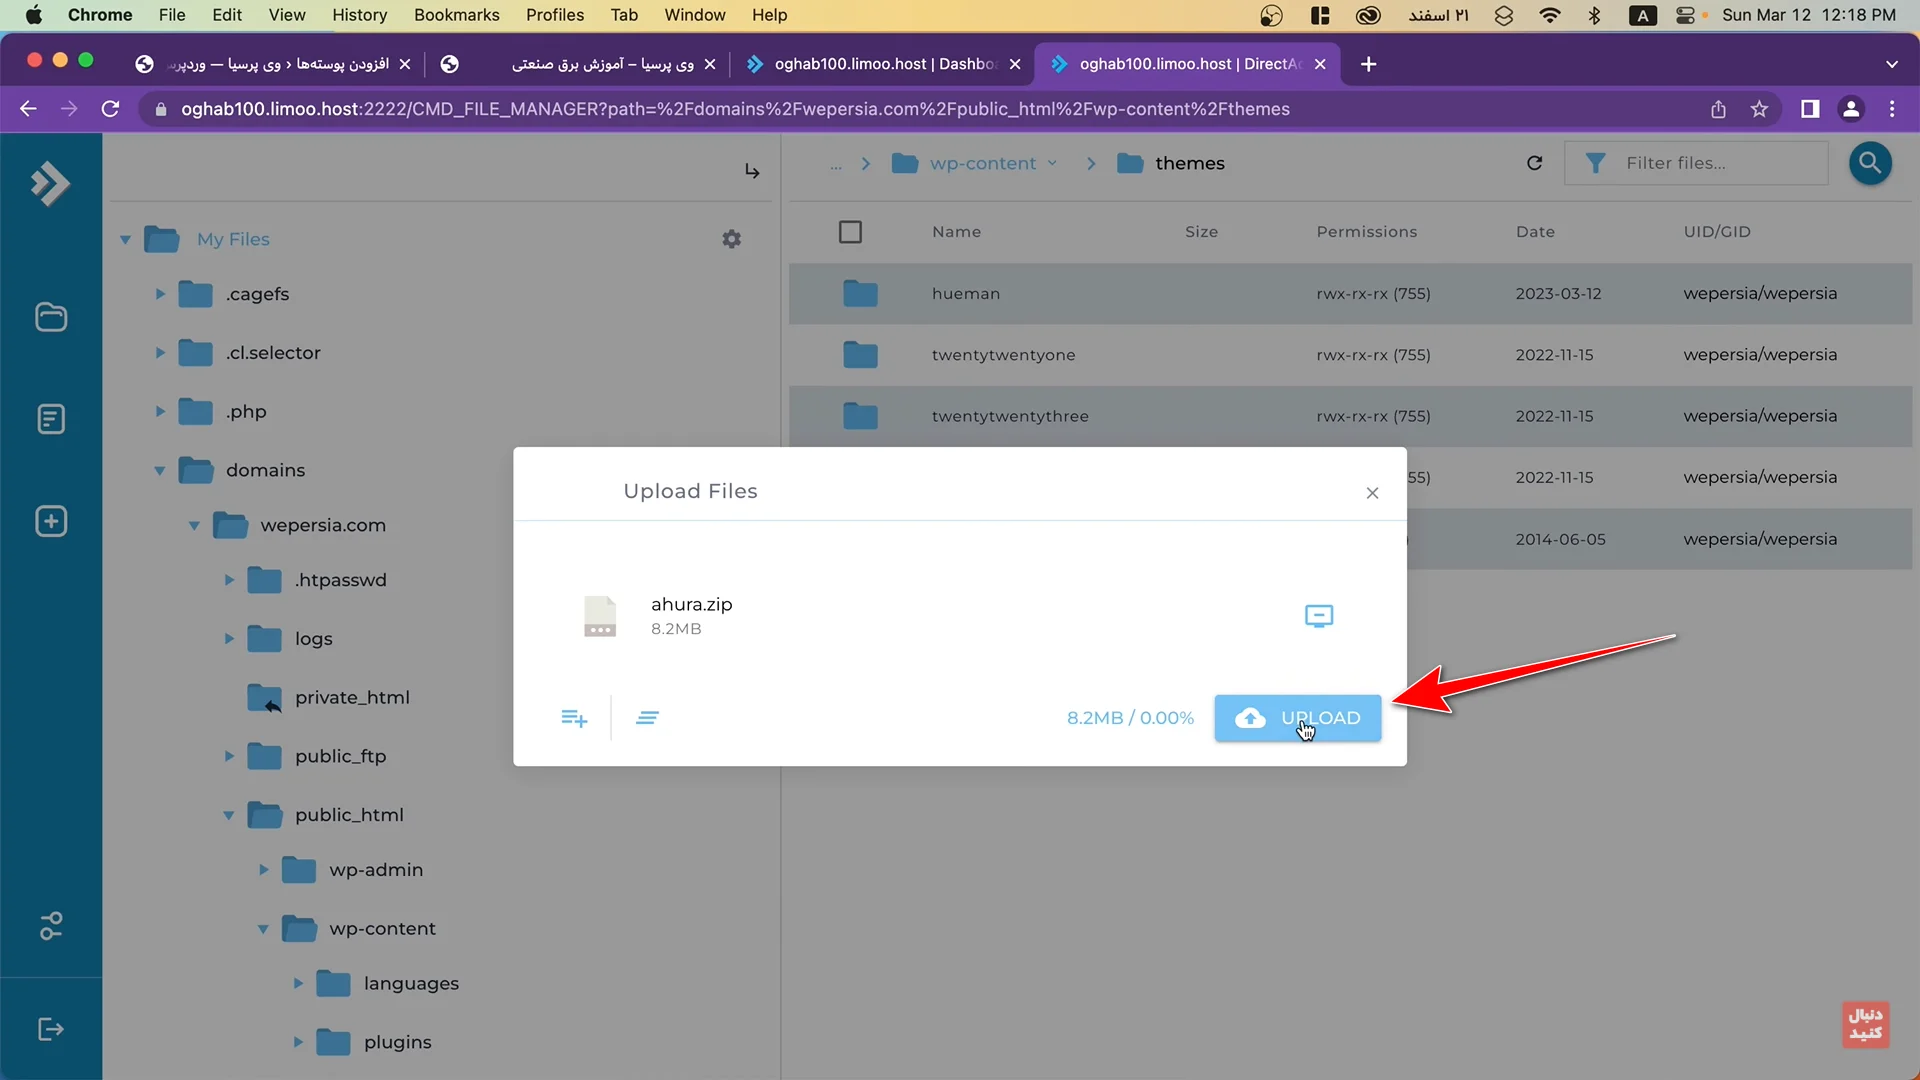
Task: Expand the .cagefs folder
Action: point(160,294)
